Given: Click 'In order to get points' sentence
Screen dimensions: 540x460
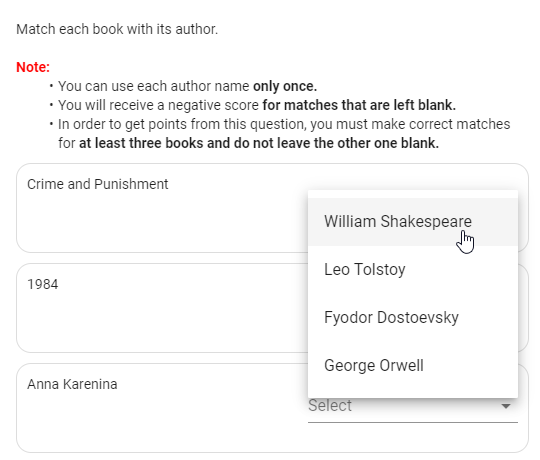Looking at the screenshot, I should [x=284, y=134].
